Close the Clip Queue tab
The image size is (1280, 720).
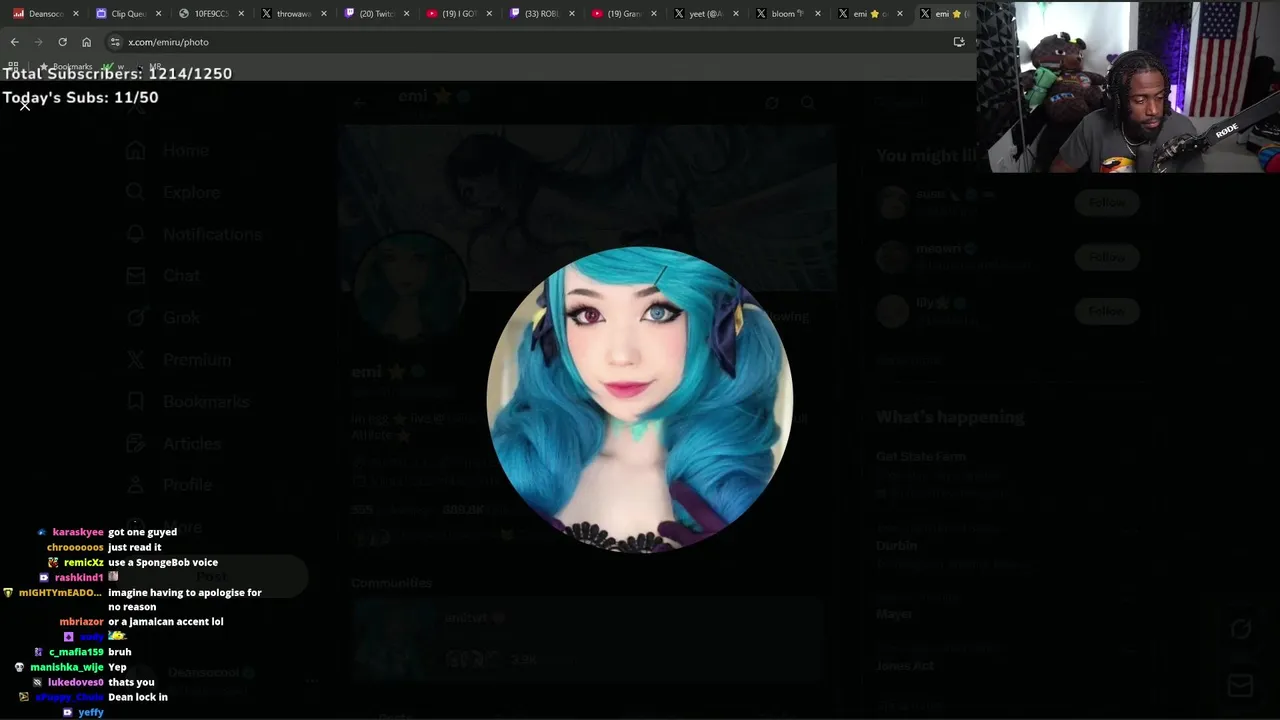[159, 14]
